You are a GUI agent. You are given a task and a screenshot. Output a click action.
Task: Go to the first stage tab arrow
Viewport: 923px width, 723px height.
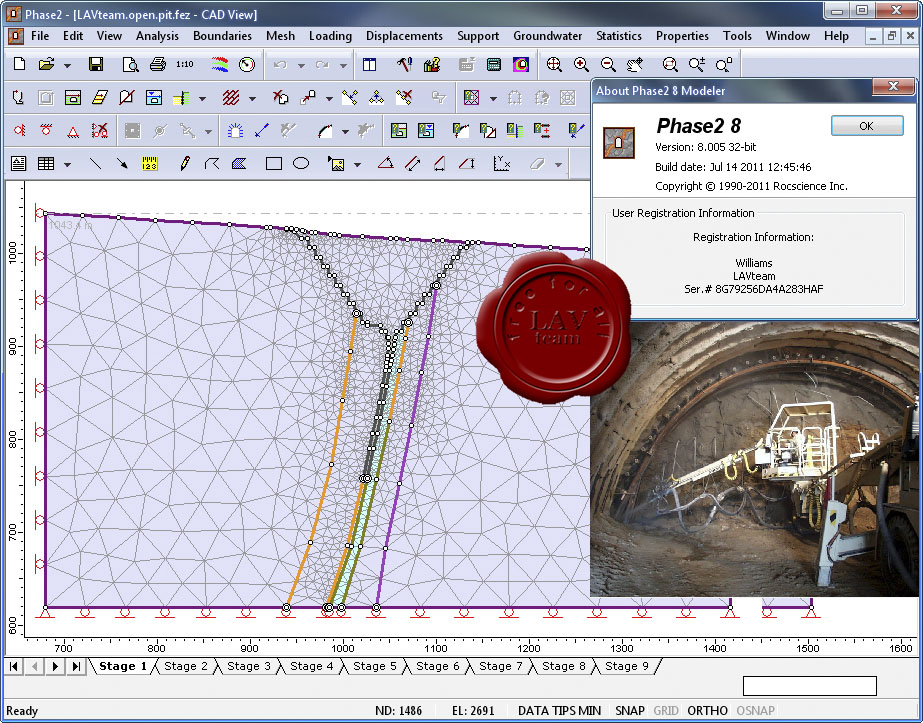coord(14,666)
